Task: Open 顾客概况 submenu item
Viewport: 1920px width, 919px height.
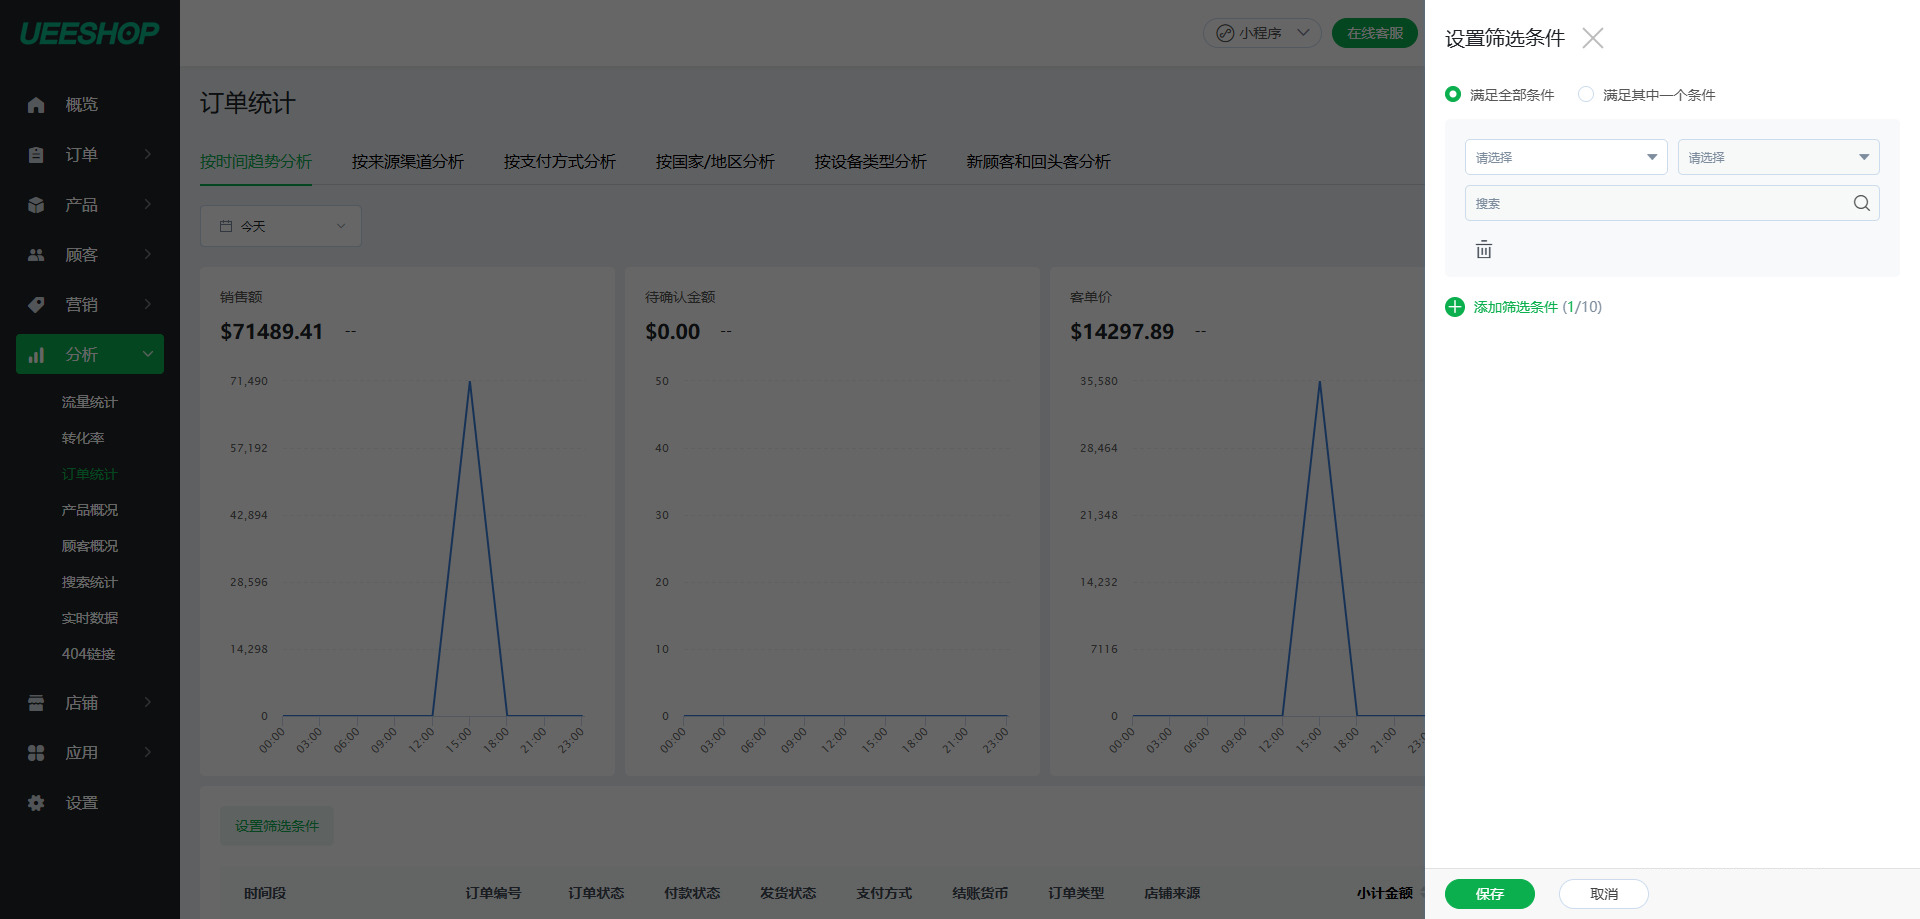Action: coord(90,546)
